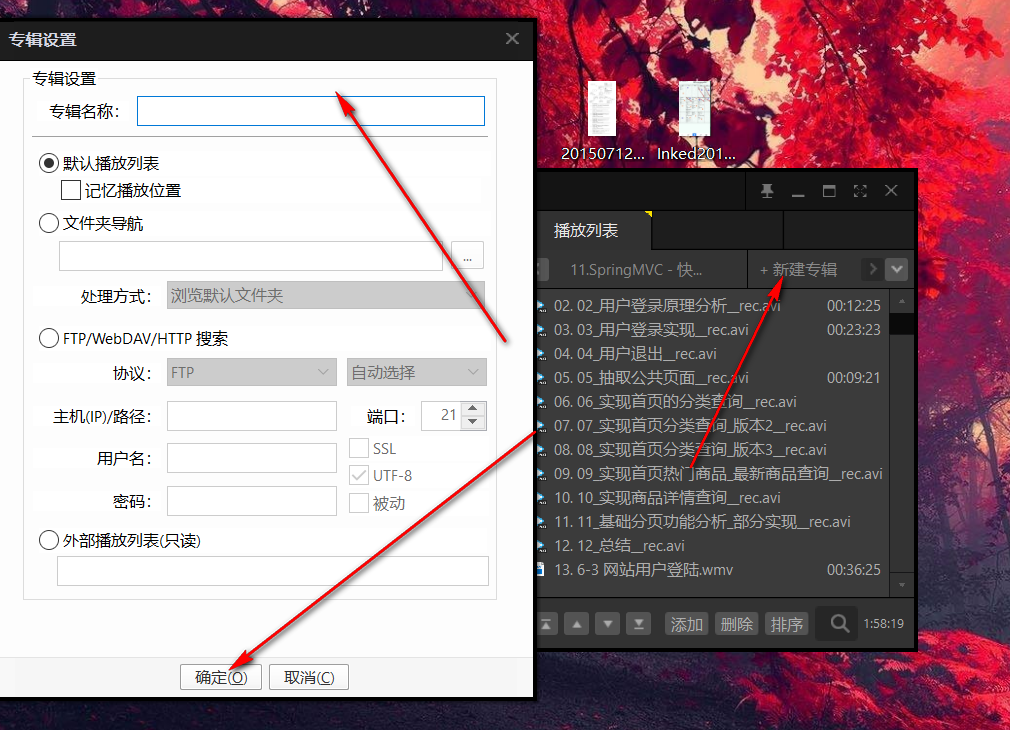Viewport: 1010px width, 730px height.
Task: Move selected playlist item down
Action: pyautogui.click(x=607, y=623)
